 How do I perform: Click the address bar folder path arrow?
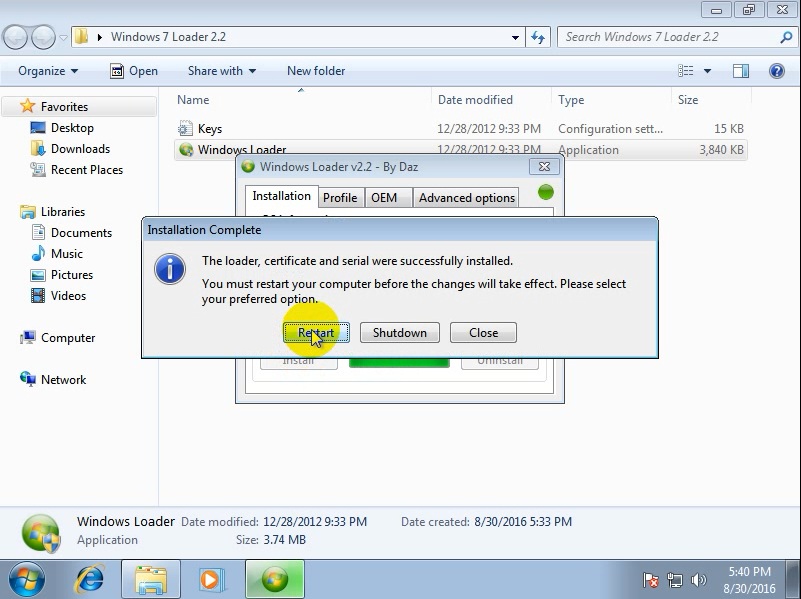click(x=100, y=37)
